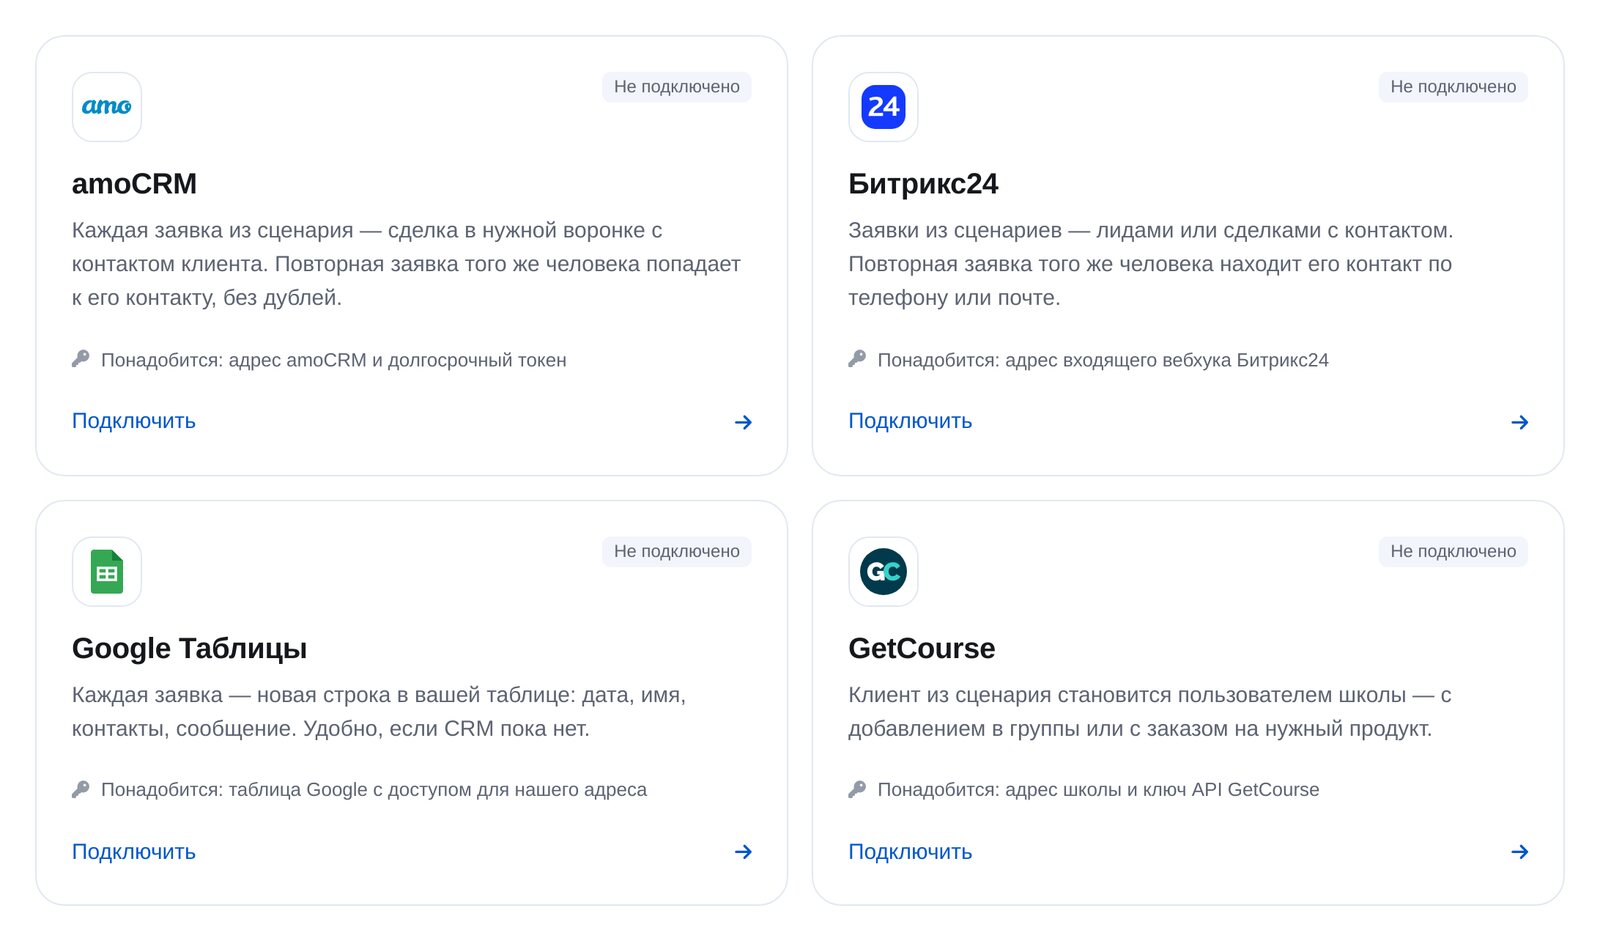Image resolution: width=1600 pixels, height=941 pixels.
Task: Open Подключить link for amoCRM
Action: click(134, 421)
